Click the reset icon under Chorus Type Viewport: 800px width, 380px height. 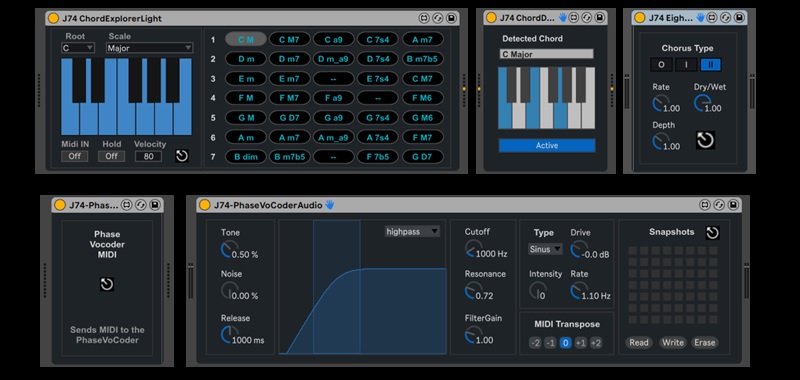705,140
